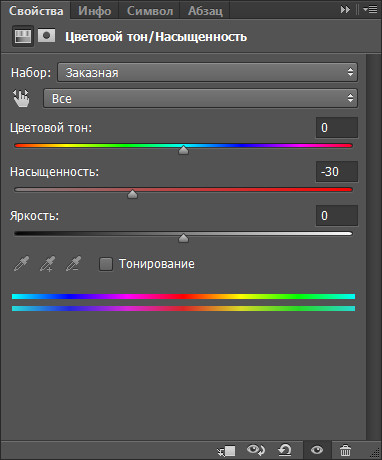The width and height of the screenshot is (382, 460).
Task: Click the Насыщенность slider handle
Action: point(132,194)
